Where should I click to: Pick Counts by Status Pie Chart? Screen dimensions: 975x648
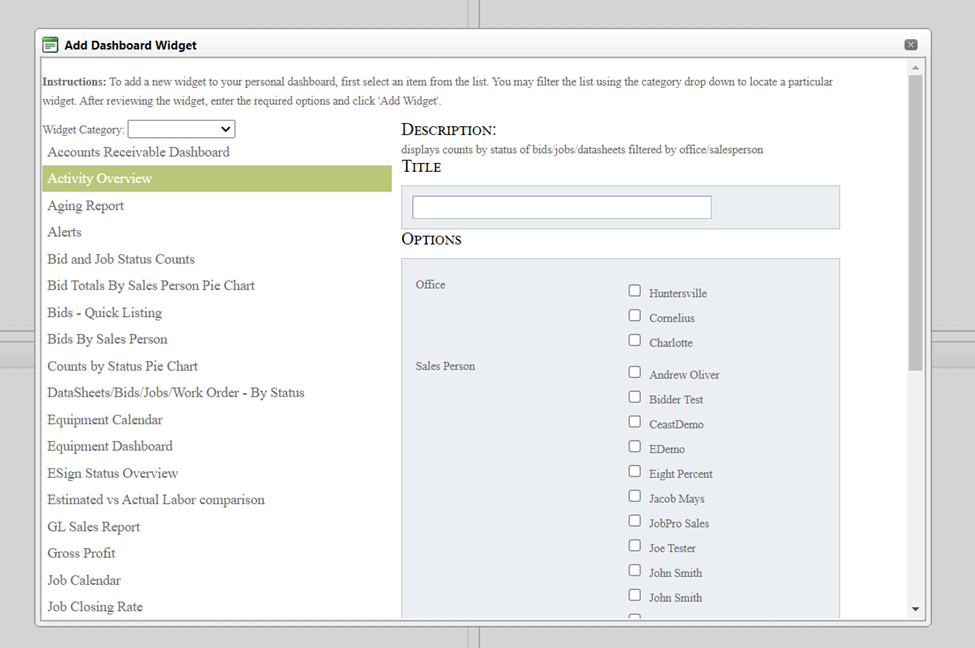point(122,366)
